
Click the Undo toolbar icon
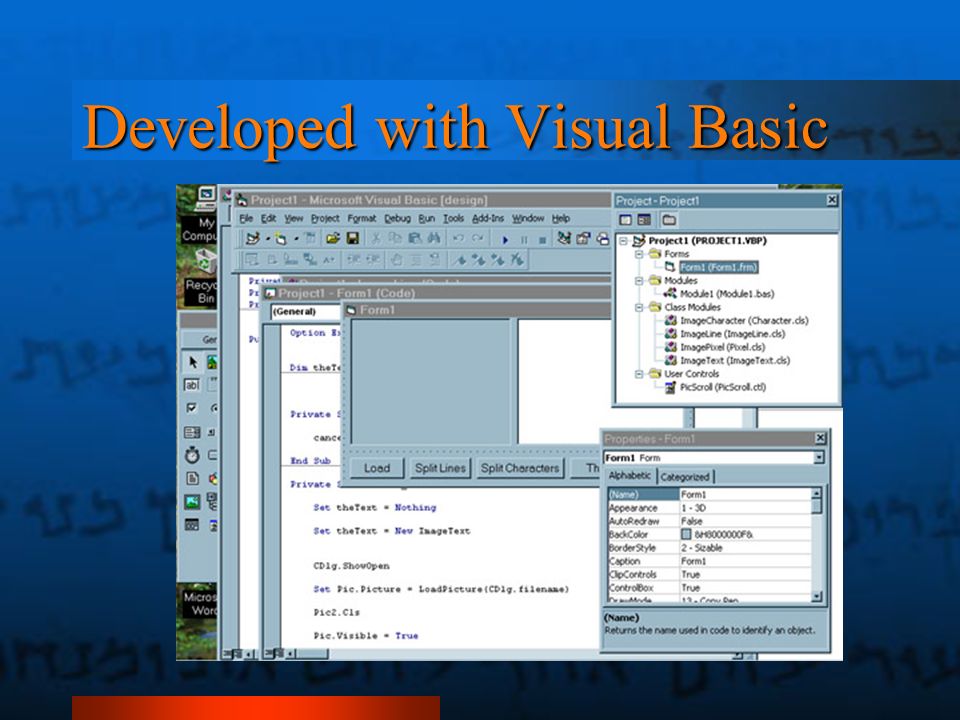(459, 238)
